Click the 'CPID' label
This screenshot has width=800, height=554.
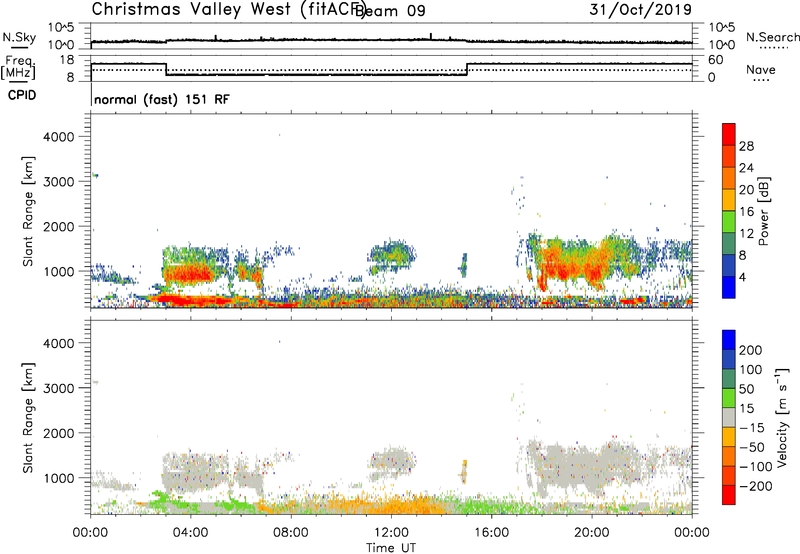click(x=22, y=95)
